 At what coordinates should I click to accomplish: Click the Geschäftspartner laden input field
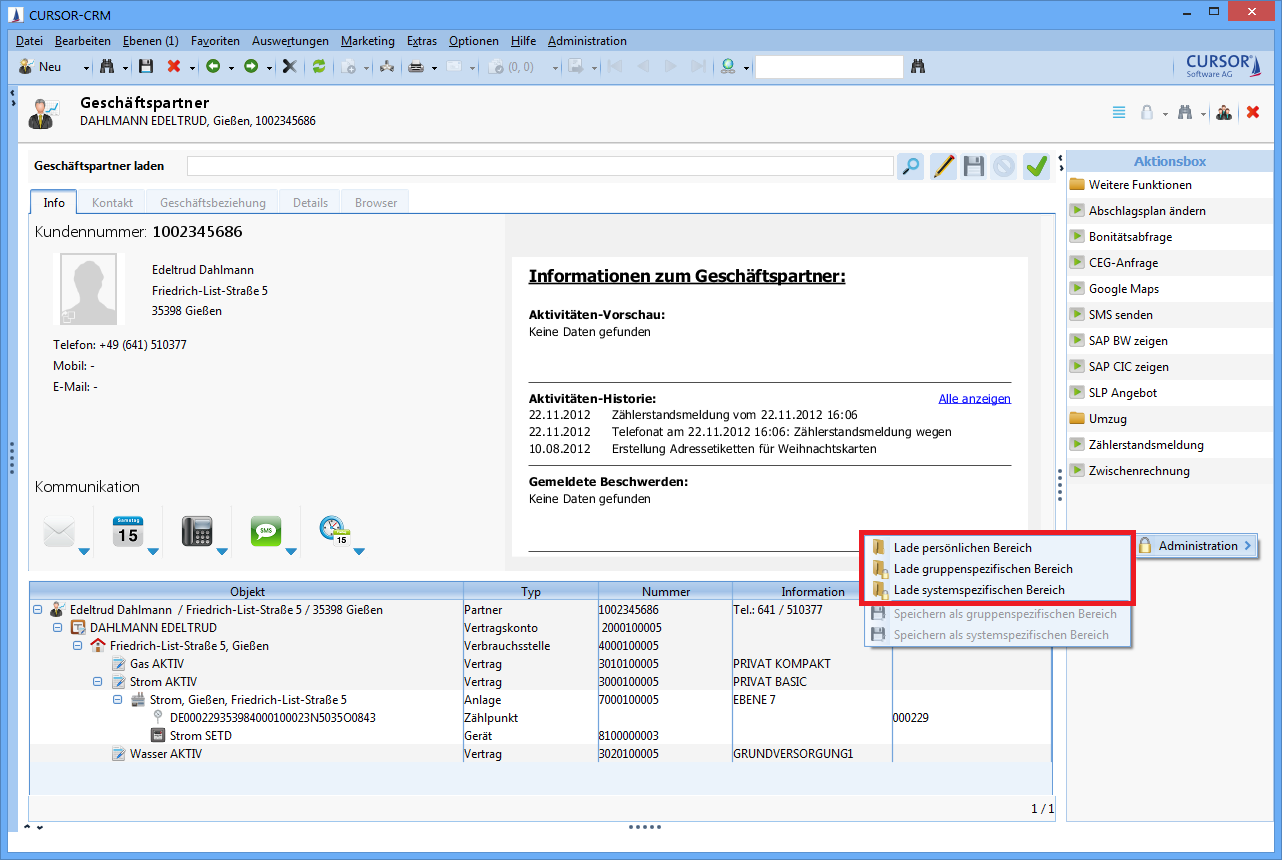pyautogui.click(x=539, y=166)
